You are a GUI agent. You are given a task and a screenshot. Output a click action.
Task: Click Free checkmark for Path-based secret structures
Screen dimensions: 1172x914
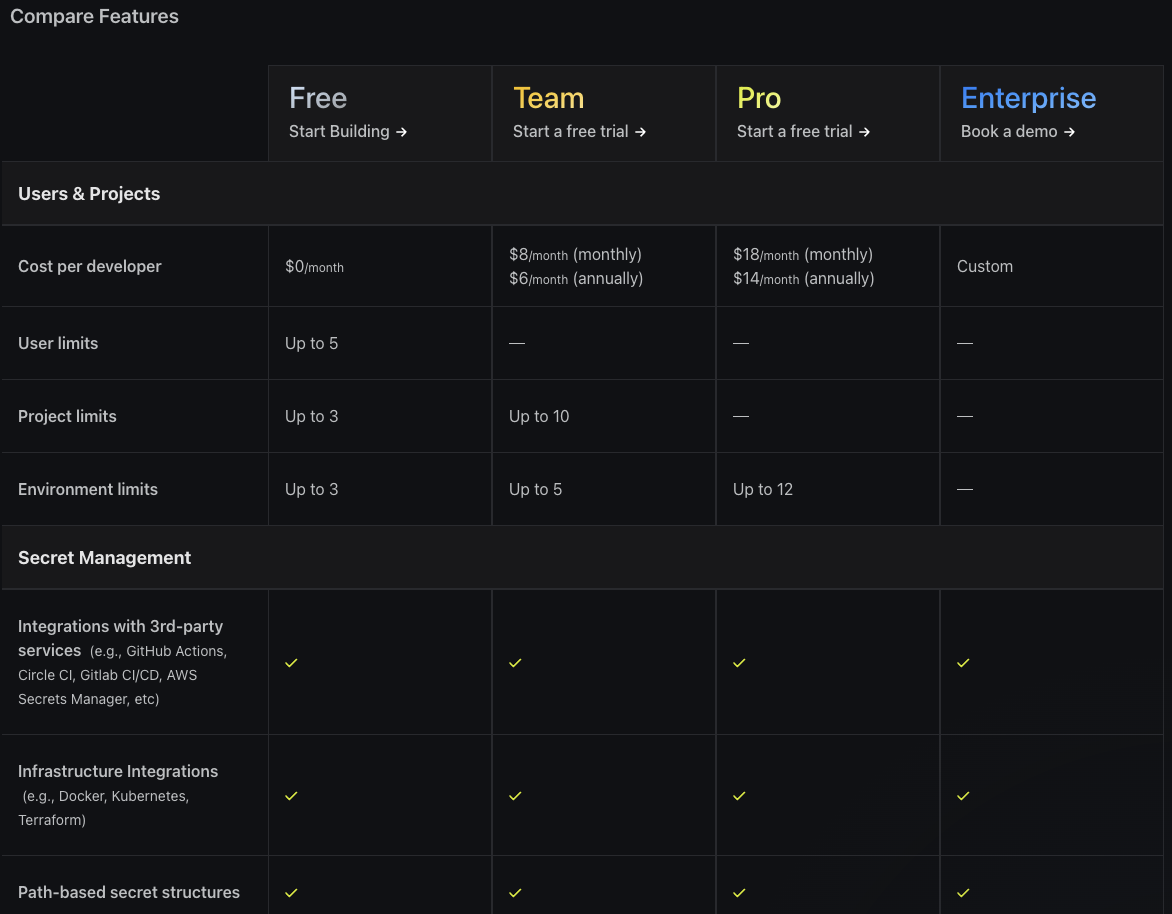(x=292, y=893)
